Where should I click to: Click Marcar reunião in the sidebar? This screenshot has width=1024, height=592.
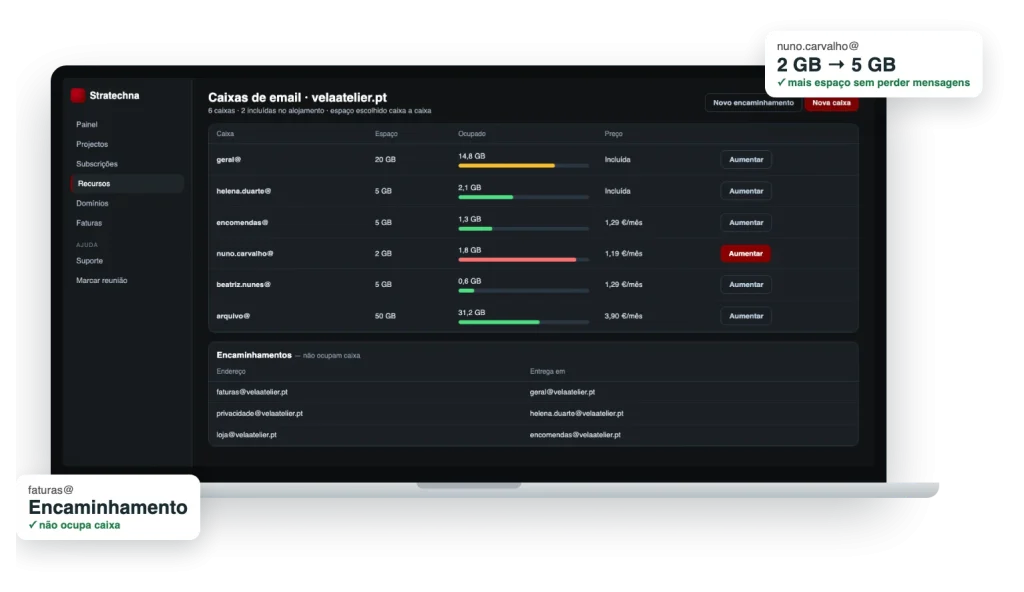point(102,280)
